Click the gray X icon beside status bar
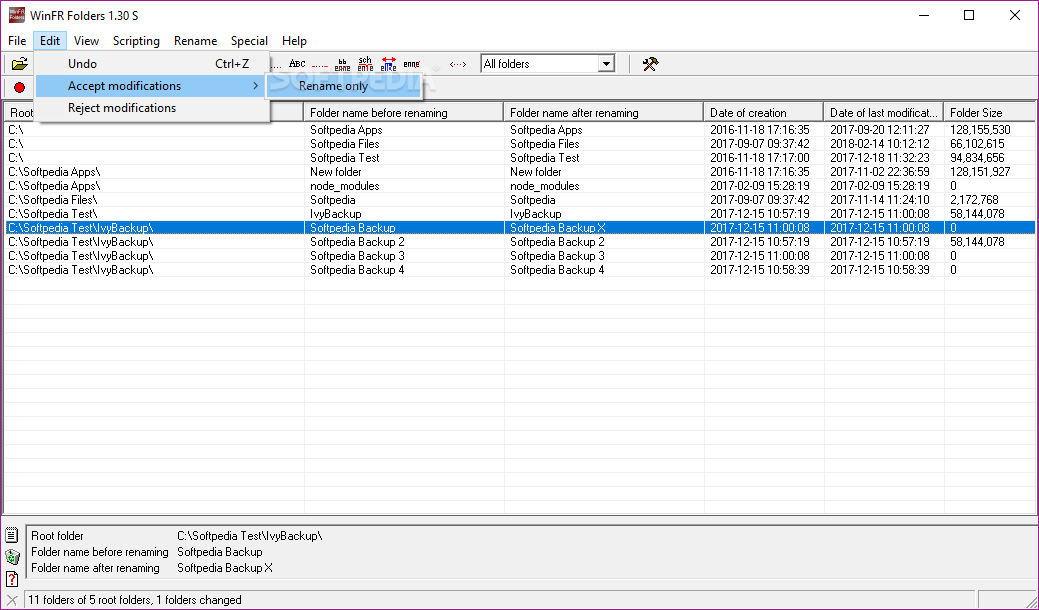 point(12,600)
